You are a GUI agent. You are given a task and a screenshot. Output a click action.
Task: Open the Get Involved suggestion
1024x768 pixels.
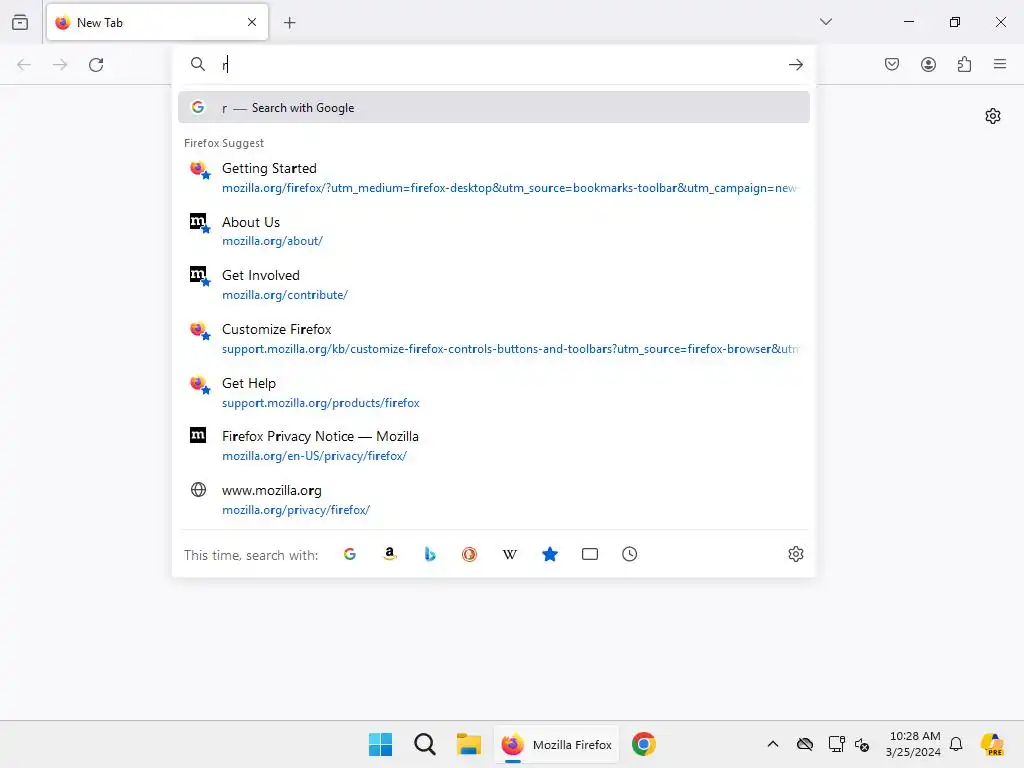(x=494, y=285)
